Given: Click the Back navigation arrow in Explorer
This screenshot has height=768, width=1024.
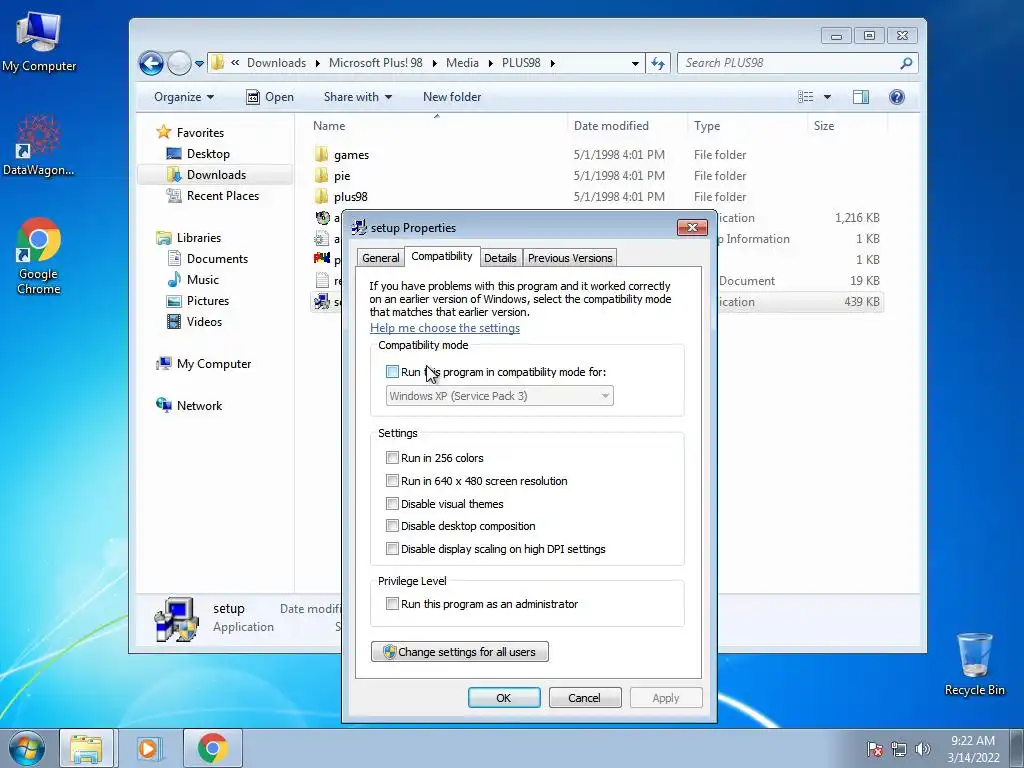Looking at the screenshot, I should click(x=151, y=63).
